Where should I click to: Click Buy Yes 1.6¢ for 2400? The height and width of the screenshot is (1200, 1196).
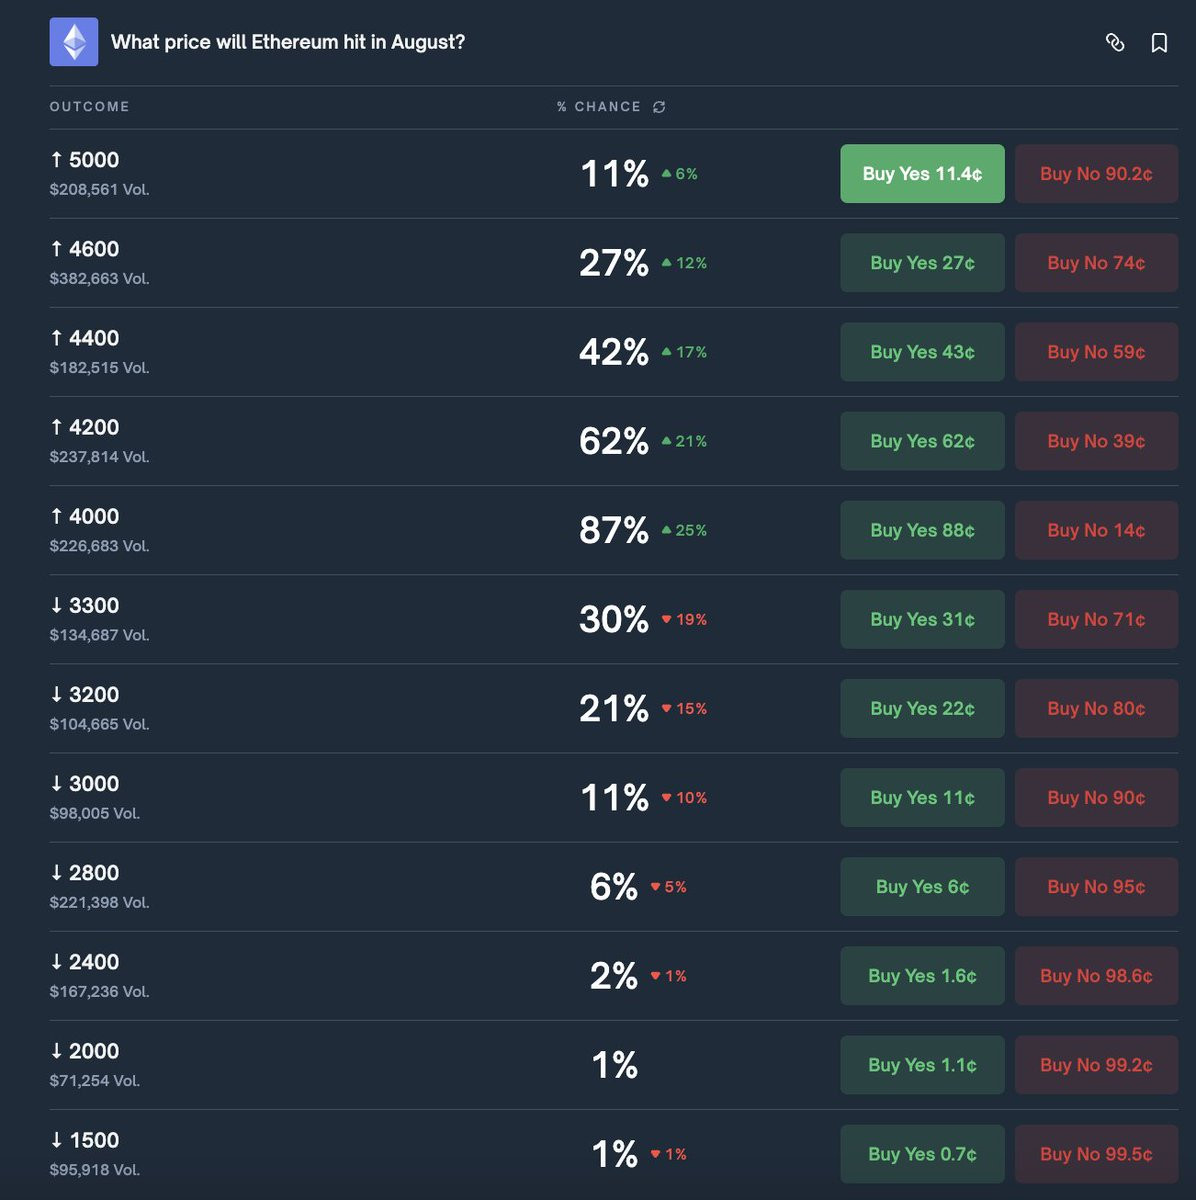922,975
